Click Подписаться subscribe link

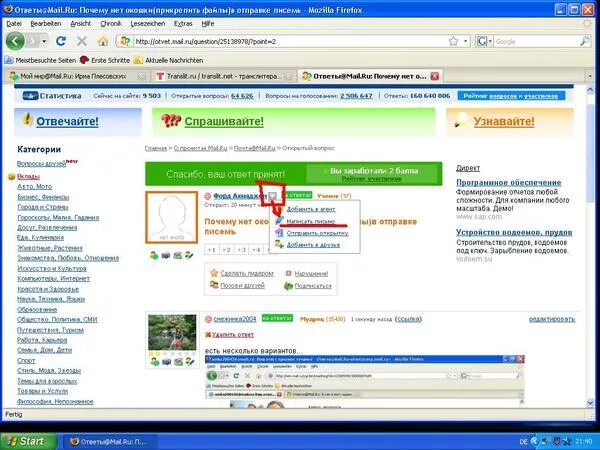coord(313,286)
